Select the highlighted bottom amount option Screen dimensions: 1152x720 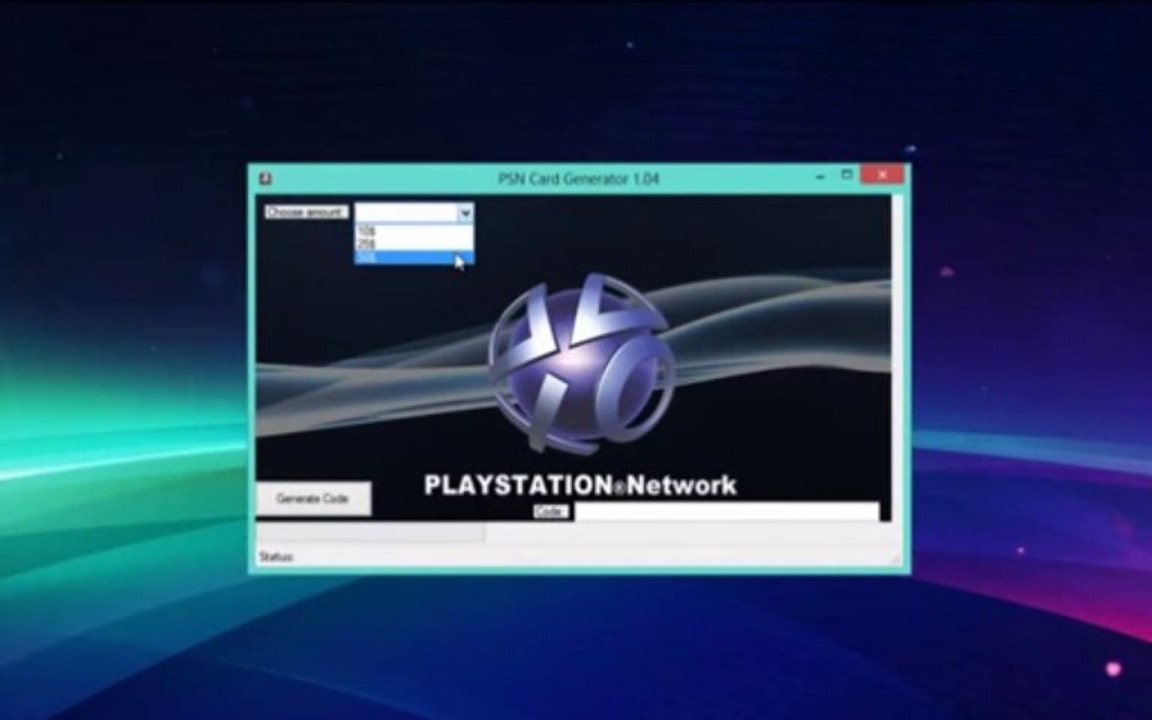click(x=414, y=258)
